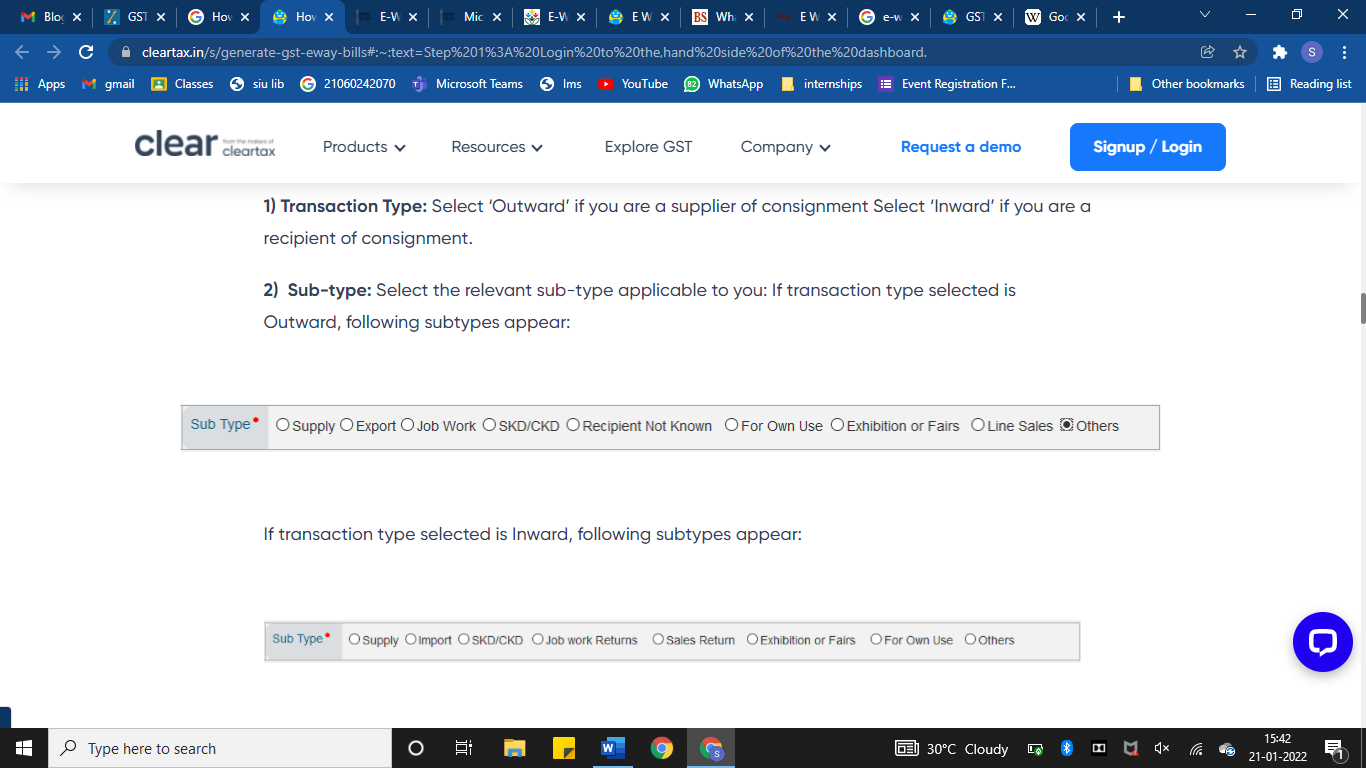This screenshot has height=768, width=1366.
Task: Open a new tab with the plus button
Action: click(1119, 17)
